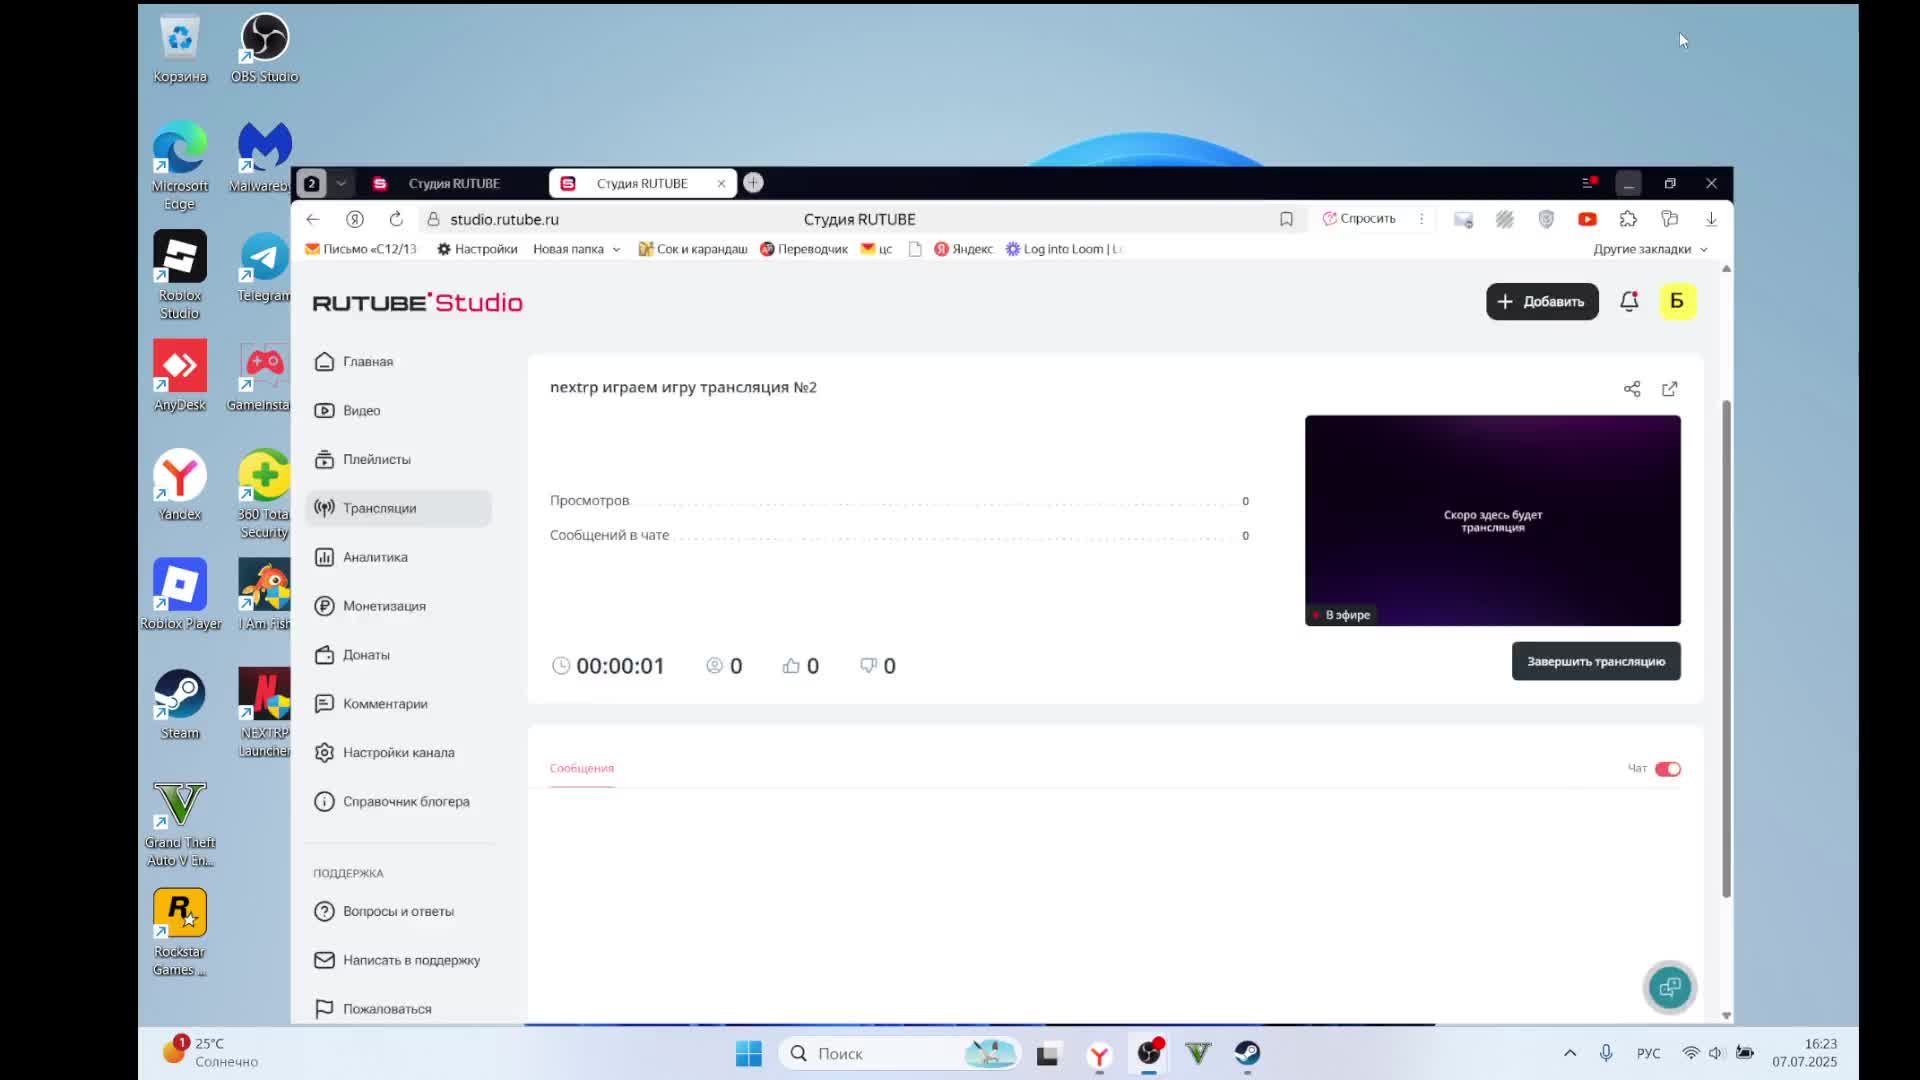This screenshot has width=1920, height=1080.
Task: Open Плейлисты in the sidebar
Action: pyautogui.click(x=398, y=460)
